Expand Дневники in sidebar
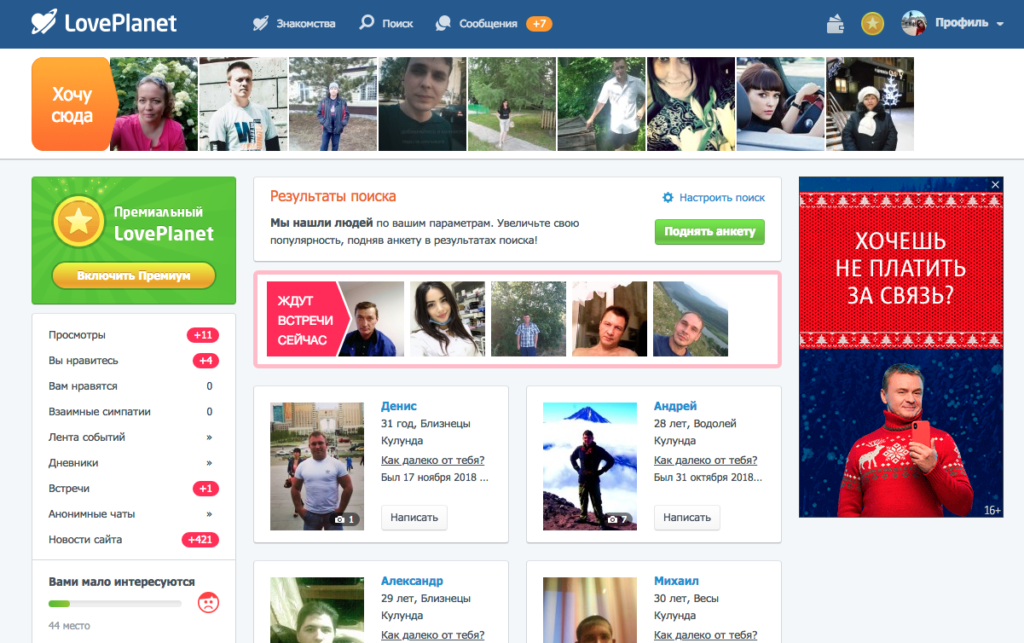This screenshot has width=1024, height=643. point(209,463)
